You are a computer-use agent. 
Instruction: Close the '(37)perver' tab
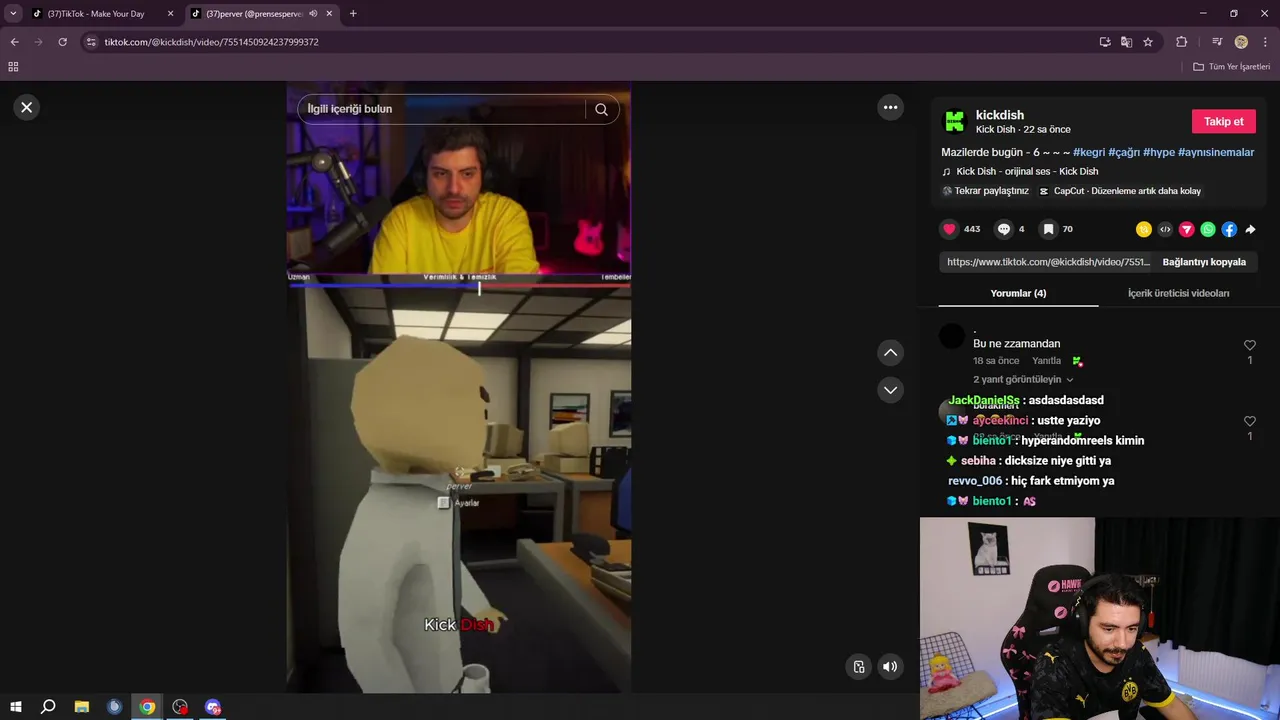(329, 14)
